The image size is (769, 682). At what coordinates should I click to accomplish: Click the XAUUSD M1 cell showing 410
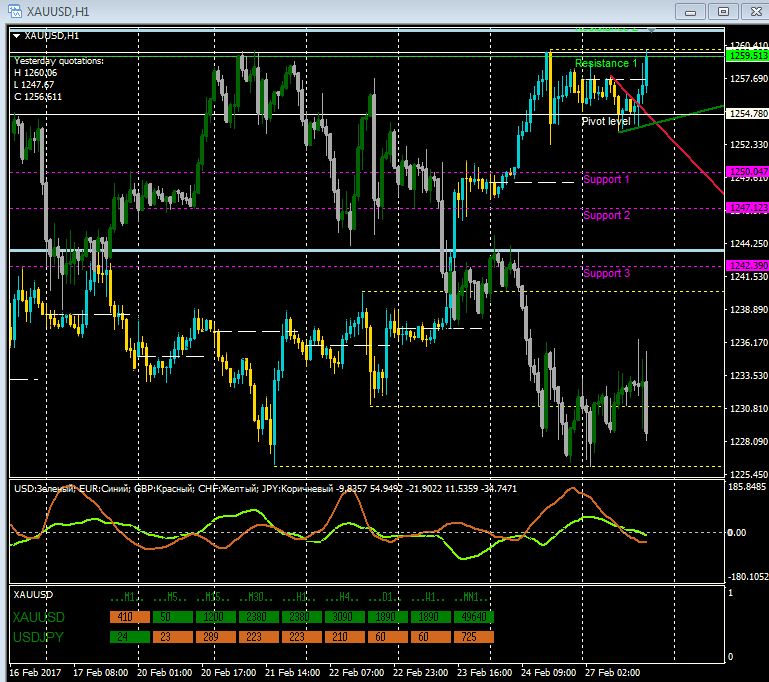pos(129,616)
